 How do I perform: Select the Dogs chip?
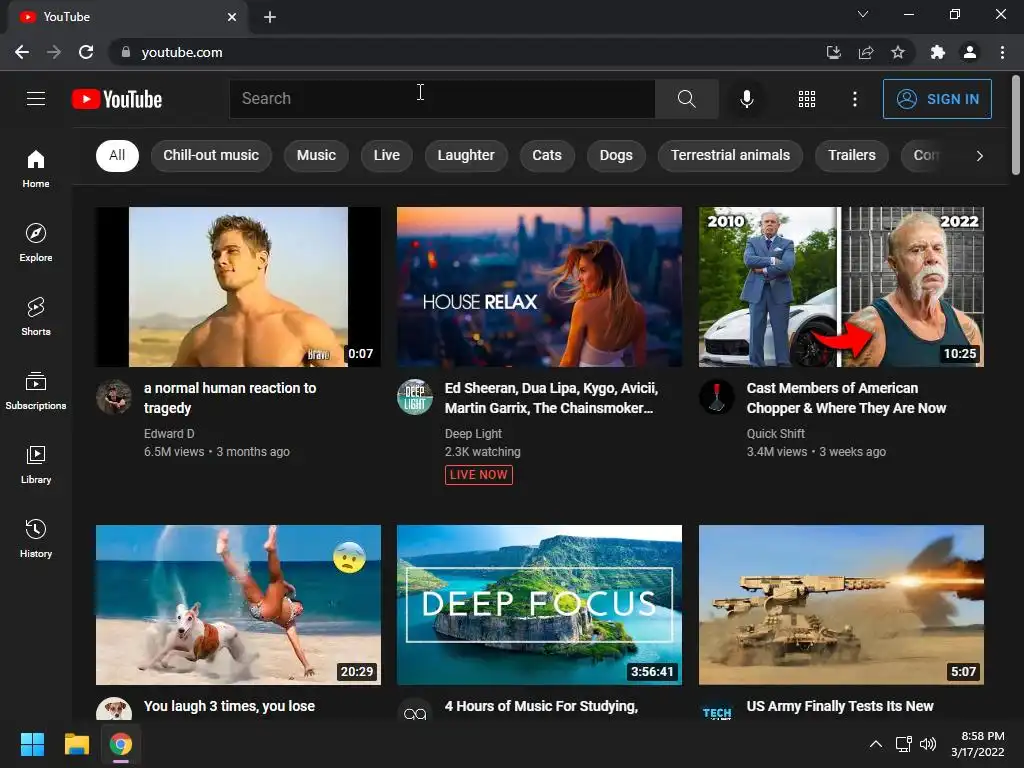(616, 155)
